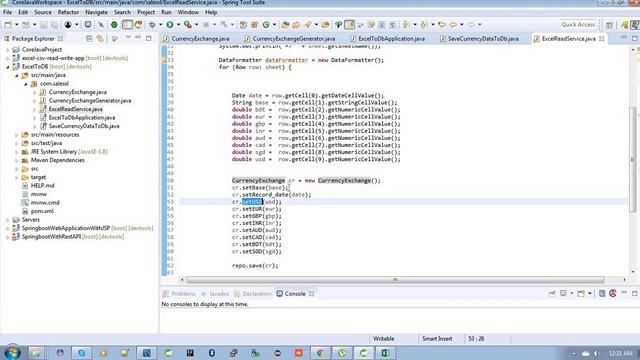The image size is (640, 360).
Task: Click the New Java Class green icon
Action: pos(266,25)
